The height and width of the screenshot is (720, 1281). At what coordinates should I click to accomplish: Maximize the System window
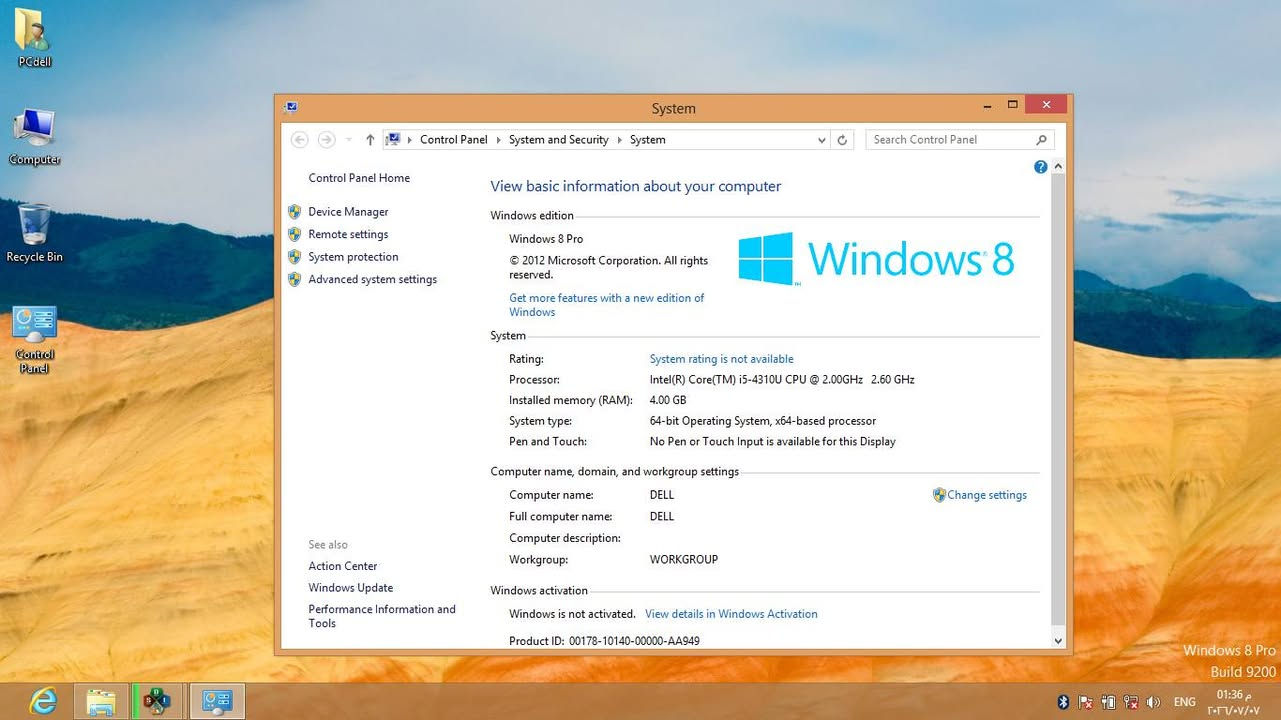(x=1012, y=104)
